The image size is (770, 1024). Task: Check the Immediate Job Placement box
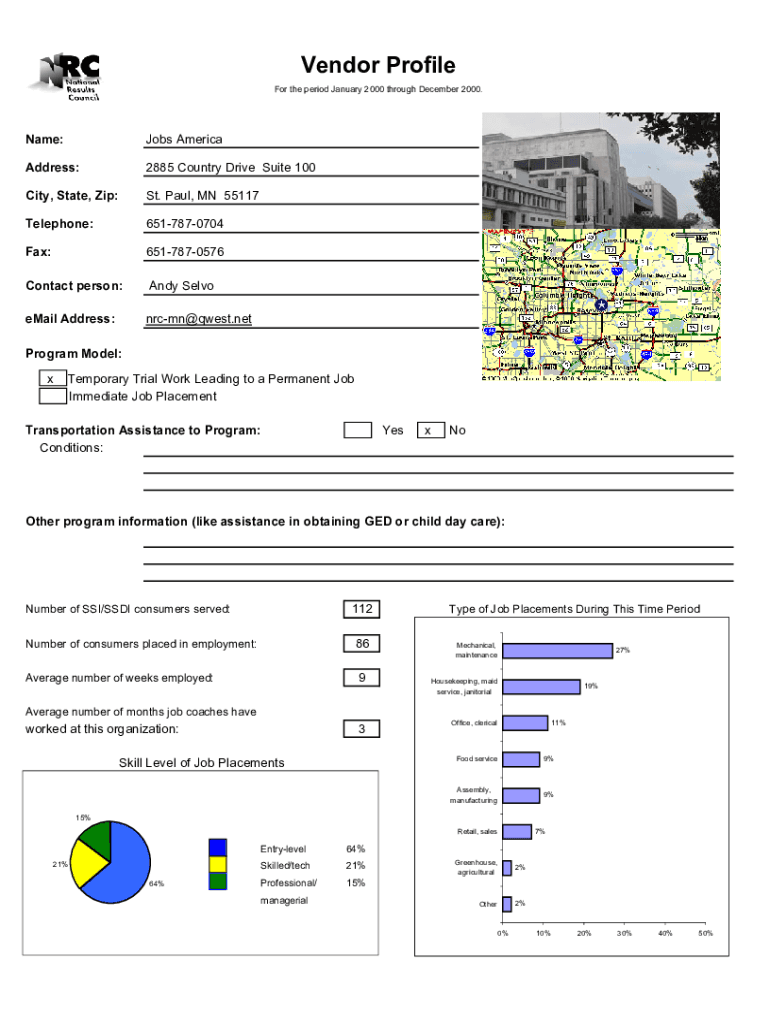coord(52,396)
